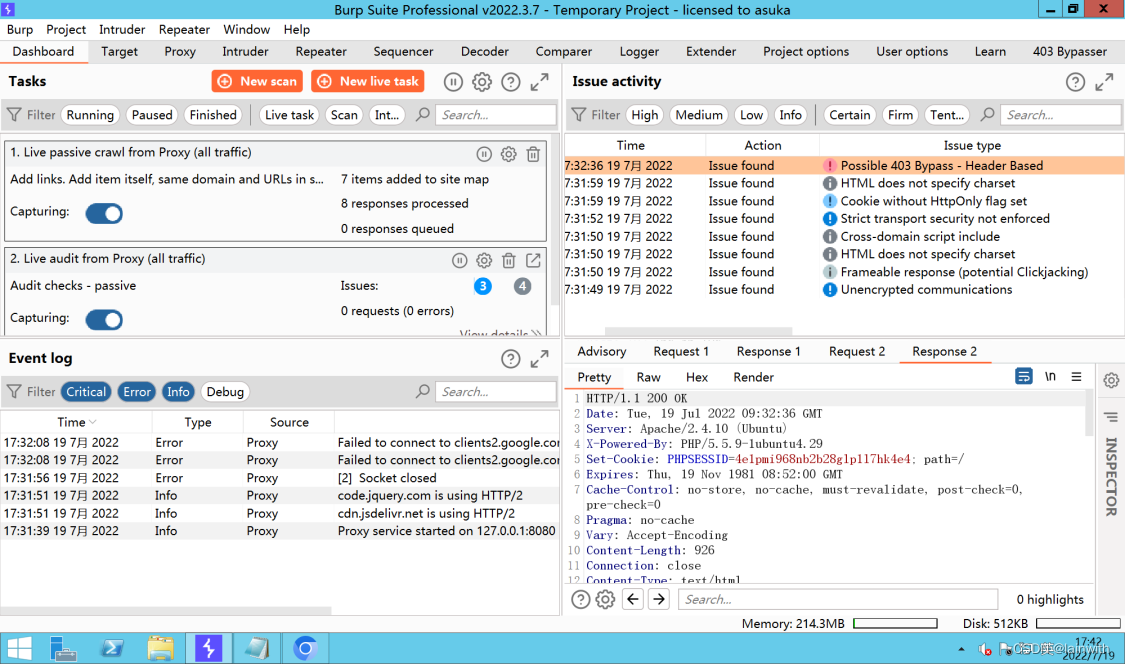
Task: Switch to the 403 Bypasser tab
Action: (x=1070, y=52)
